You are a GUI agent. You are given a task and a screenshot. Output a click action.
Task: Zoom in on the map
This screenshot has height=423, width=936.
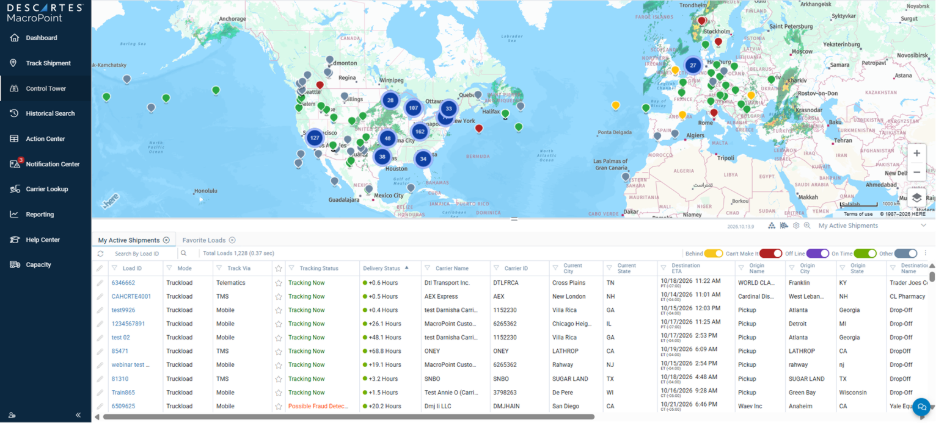click(x=916, y=153)
